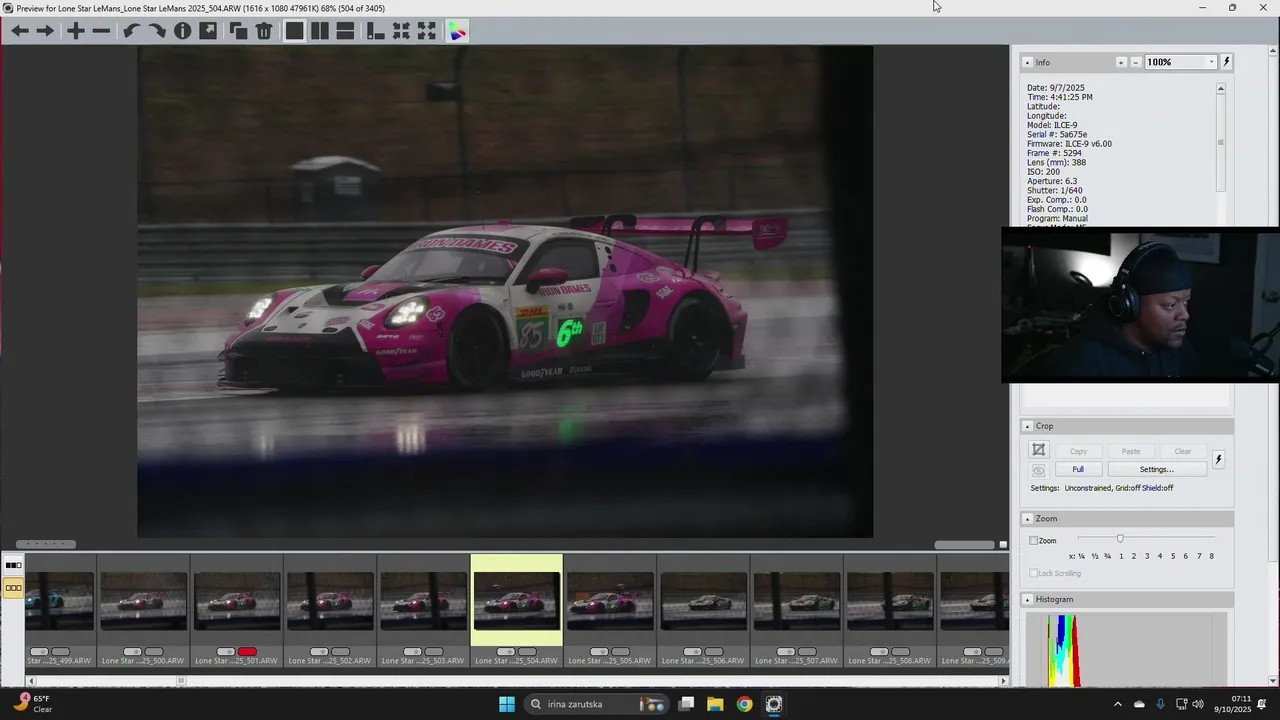Click the 4 mark on the zoom scale
The width and height of the screenshot is (1280, 720).
pos(1160,556)
